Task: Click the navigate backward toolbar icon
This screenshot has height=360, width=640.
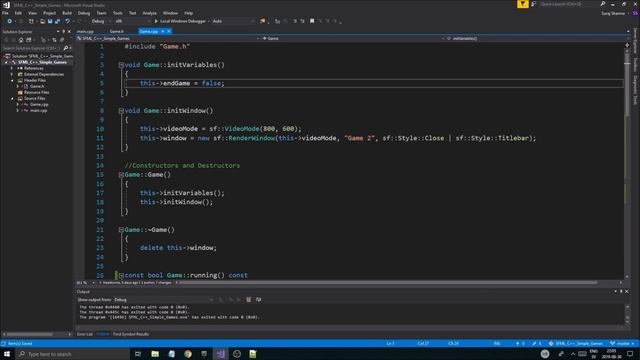Action: pos(9,21)
